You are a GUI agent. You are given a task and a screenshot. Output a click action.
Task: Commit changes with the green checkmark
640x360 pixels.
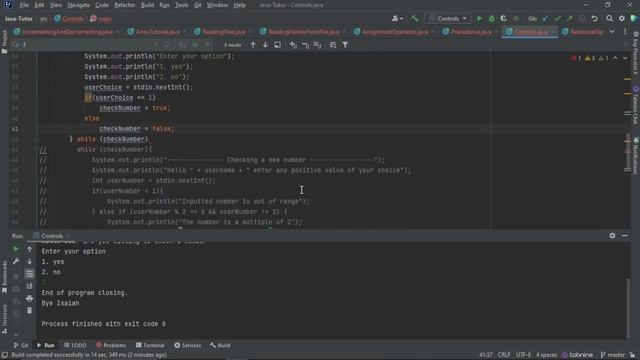(x=558, y=19)
